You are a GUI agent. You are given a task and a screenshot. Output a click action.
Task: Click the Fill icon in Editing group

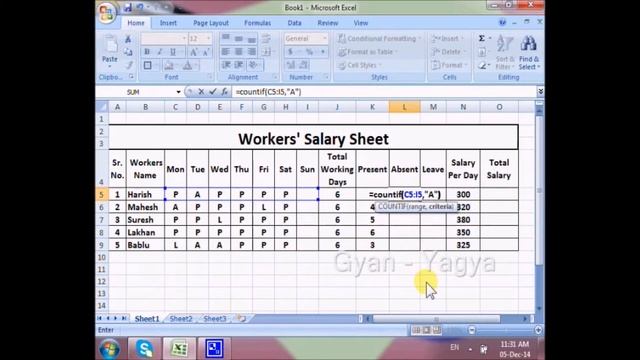[482, 52]
